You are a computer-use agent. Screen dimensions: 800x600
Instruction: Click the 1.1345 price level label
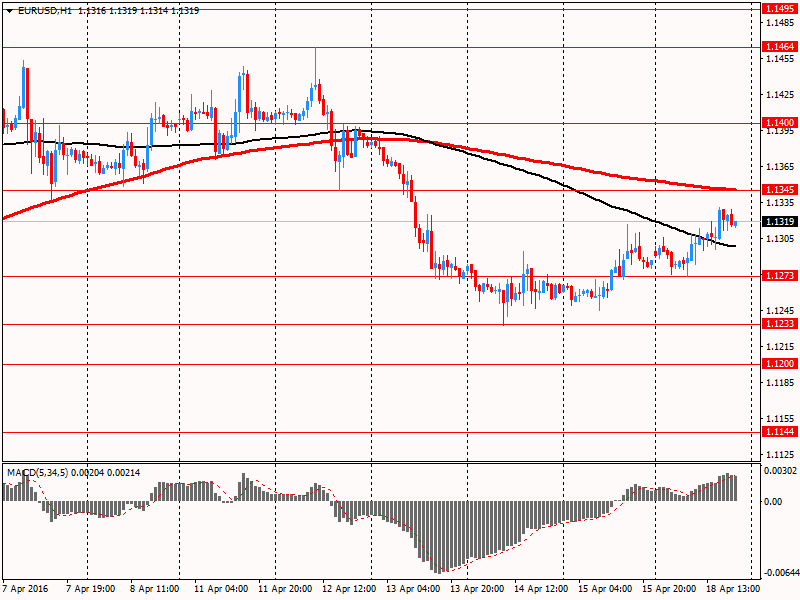click(x=780, y=190)
